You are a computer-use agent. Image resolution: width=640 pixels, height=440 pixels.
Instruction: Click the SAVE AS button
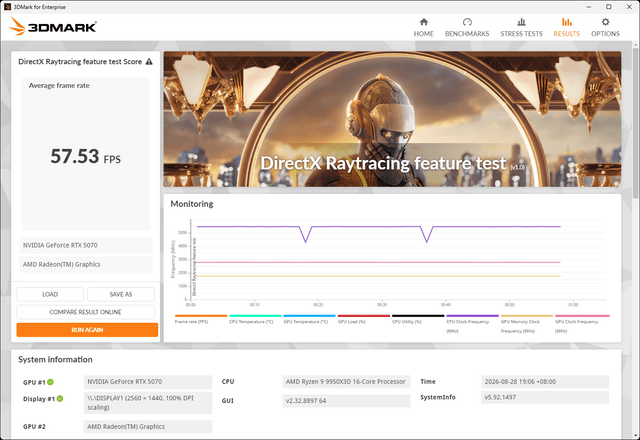point(121,294)
